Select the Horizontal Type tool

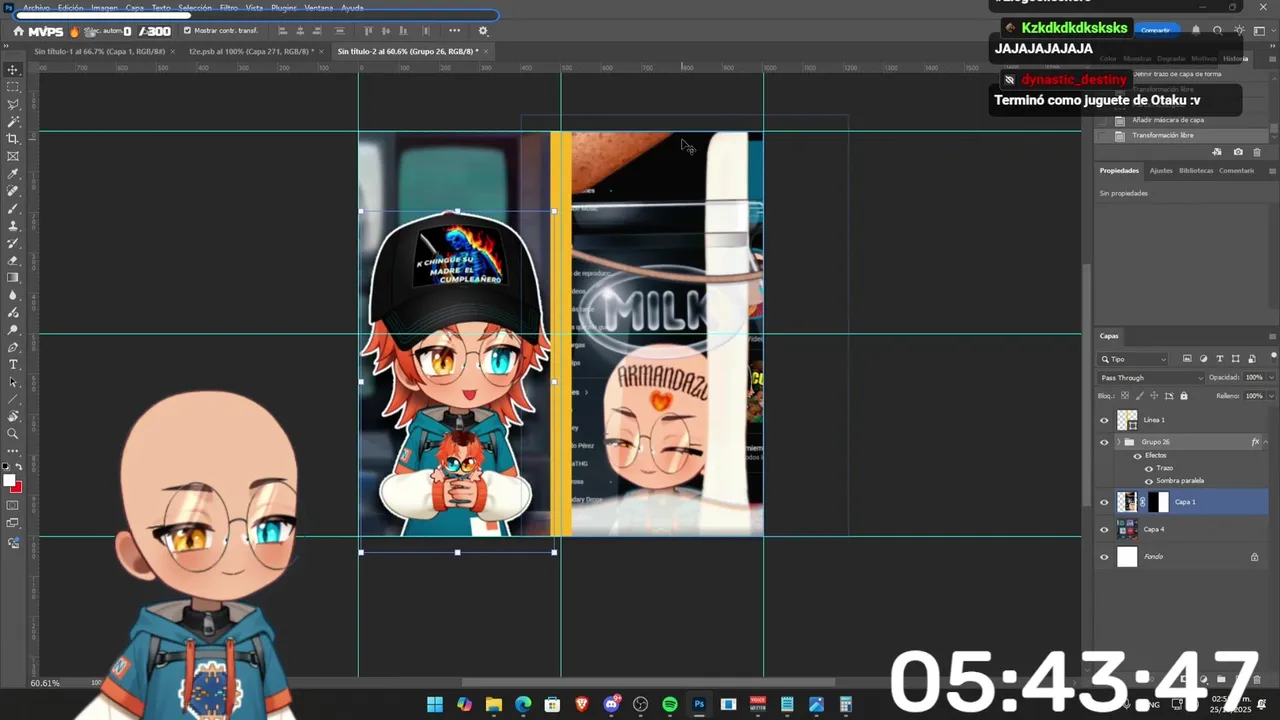13,364
